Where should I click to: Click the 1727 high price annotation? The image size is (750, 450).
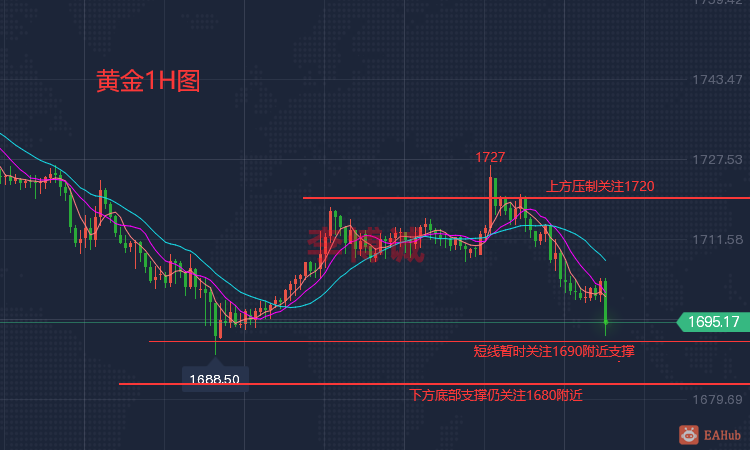[x=490, y=157]
